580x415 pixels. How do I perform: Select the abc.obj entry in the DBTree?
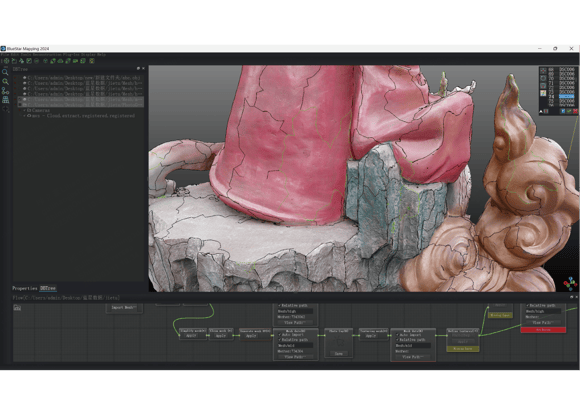click(84, 78)
